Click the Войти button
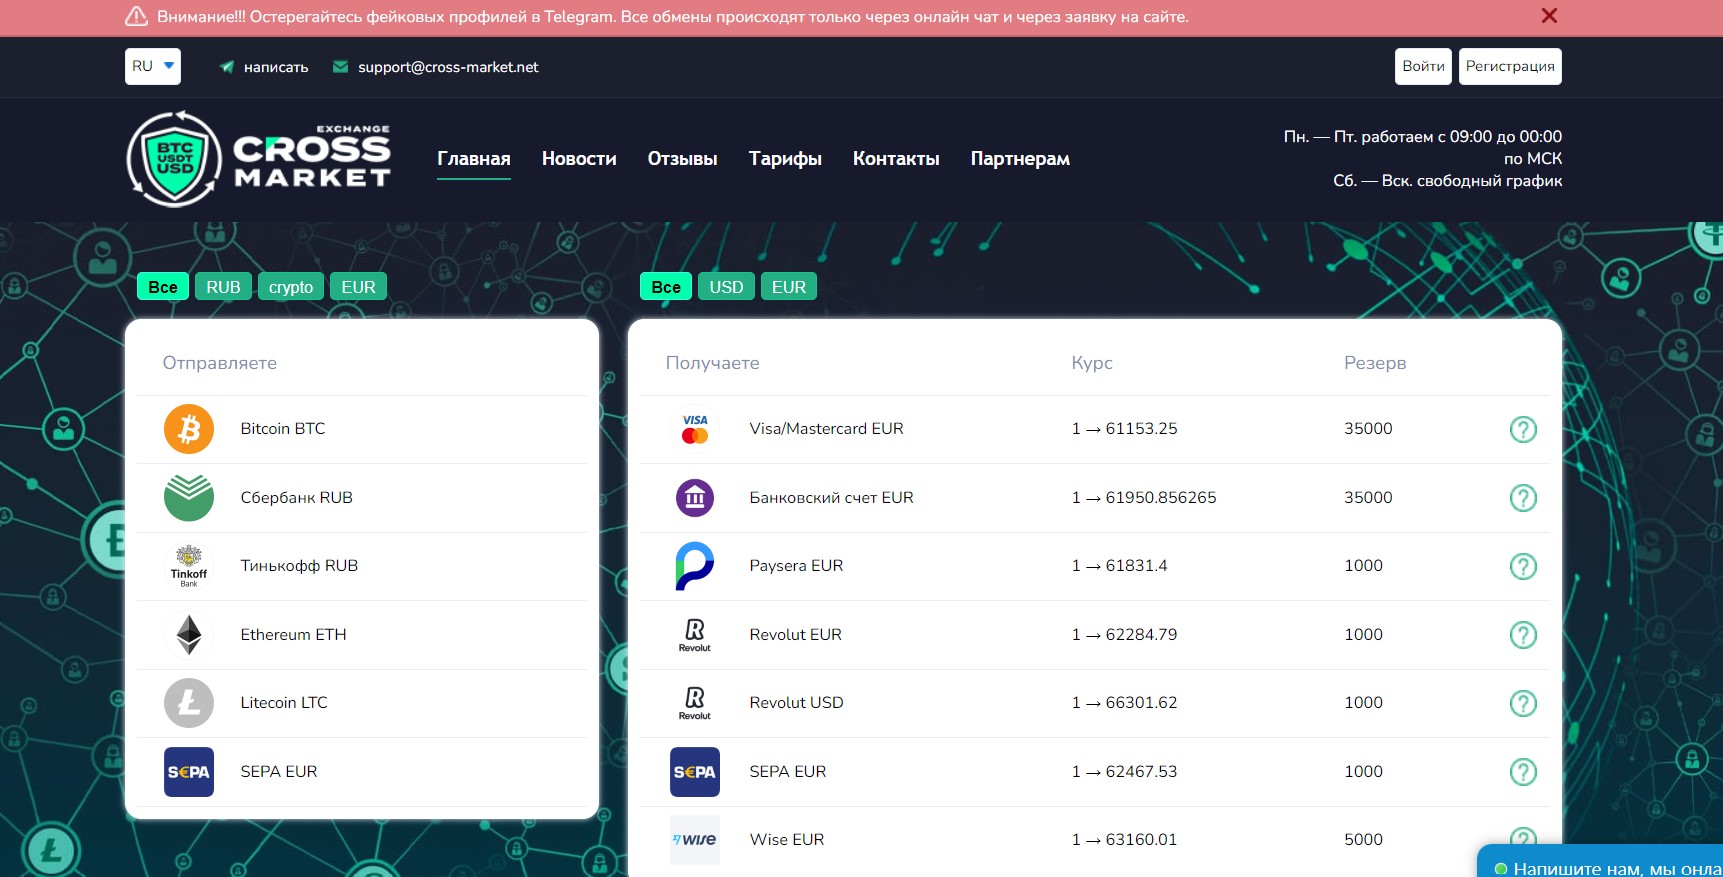Image resolution: width=1723 pixels, height=877 pixels. [1423, 66]
